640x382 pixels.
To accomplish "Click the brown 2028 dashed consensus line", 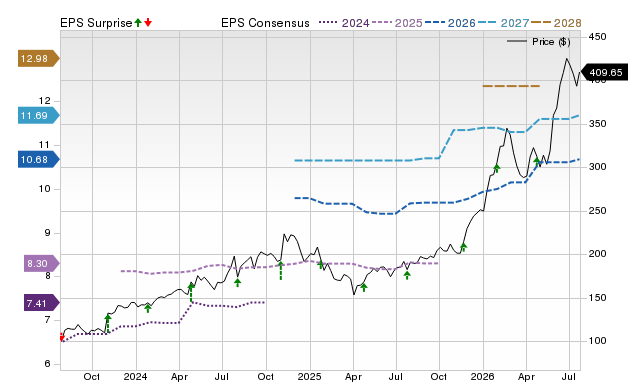I will [x=511, y=86].
